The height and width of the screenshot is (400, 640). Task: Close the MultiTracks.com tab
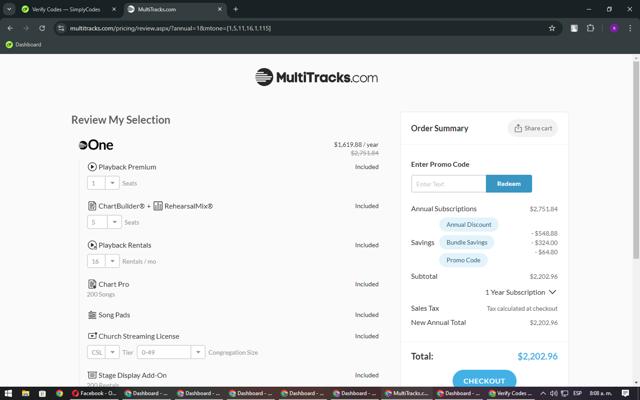pos(220,9)
